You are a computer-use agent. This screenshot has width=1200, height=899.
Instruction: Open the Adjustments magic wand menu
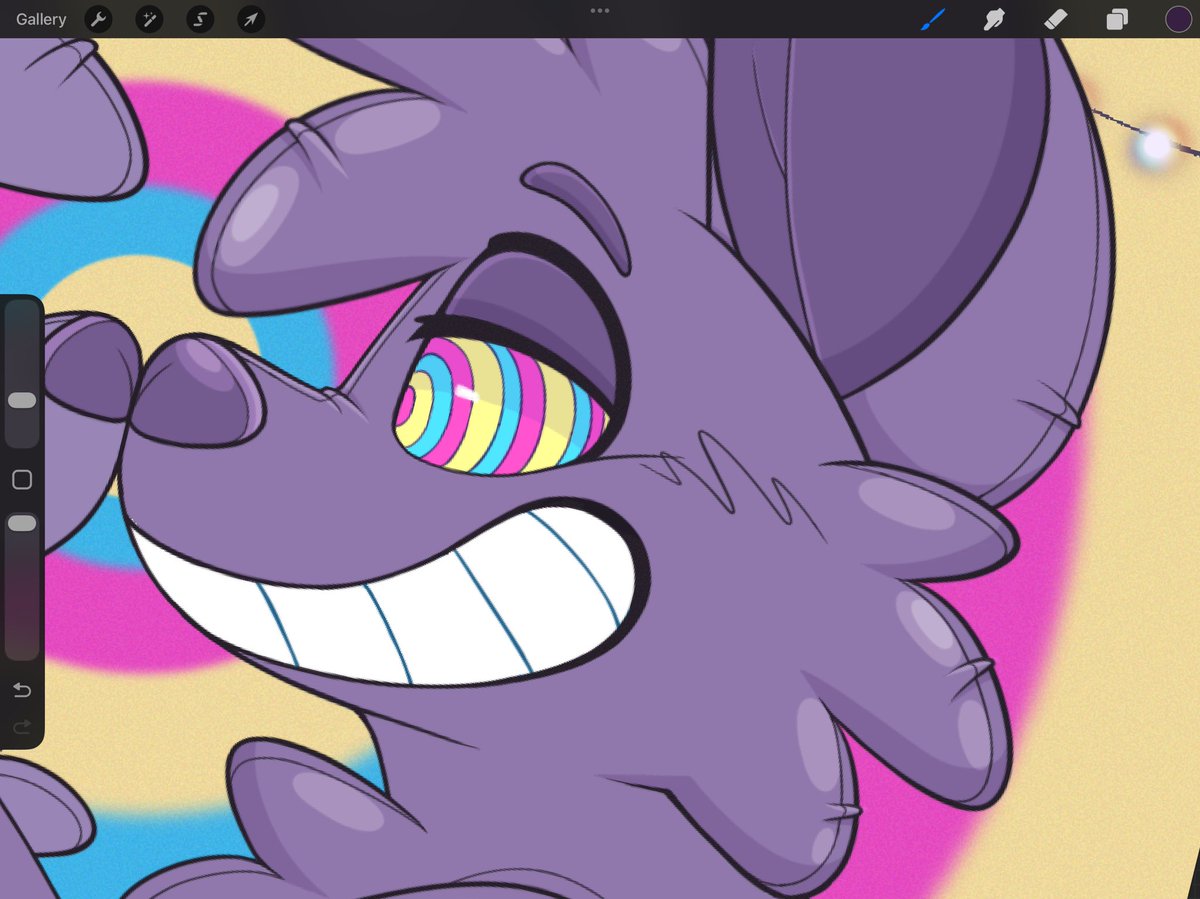[x=149, y=19]
